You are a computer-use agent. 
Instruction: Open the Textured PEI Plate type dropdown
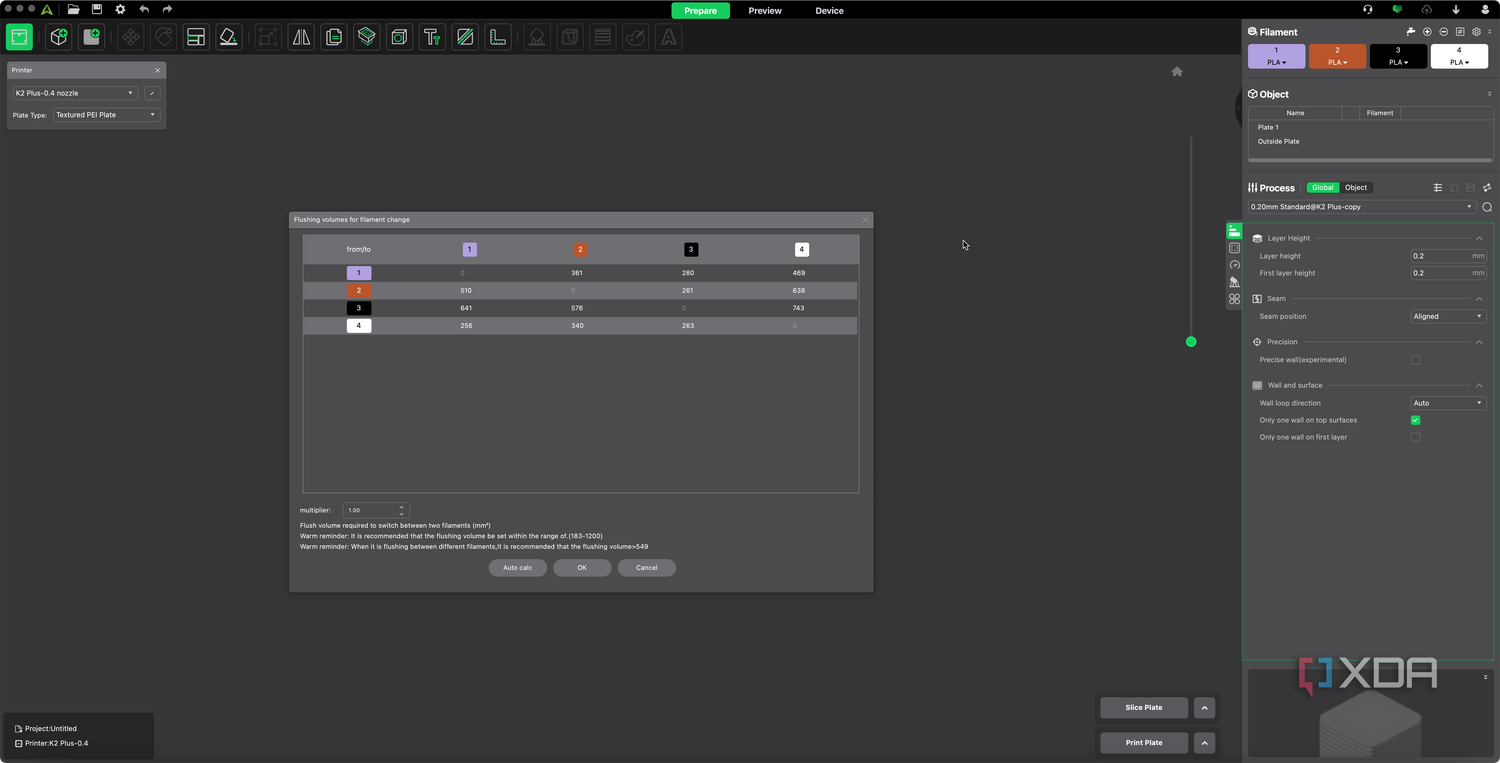click(106, 115)
